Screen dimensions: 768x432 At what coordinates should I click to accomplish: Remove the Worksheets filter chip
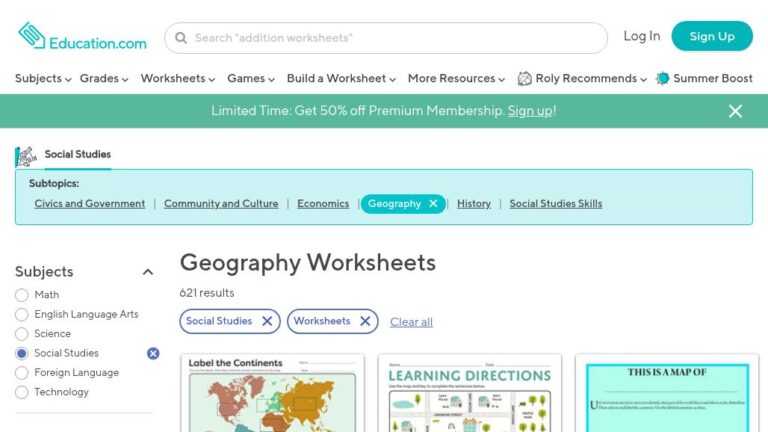365,321
